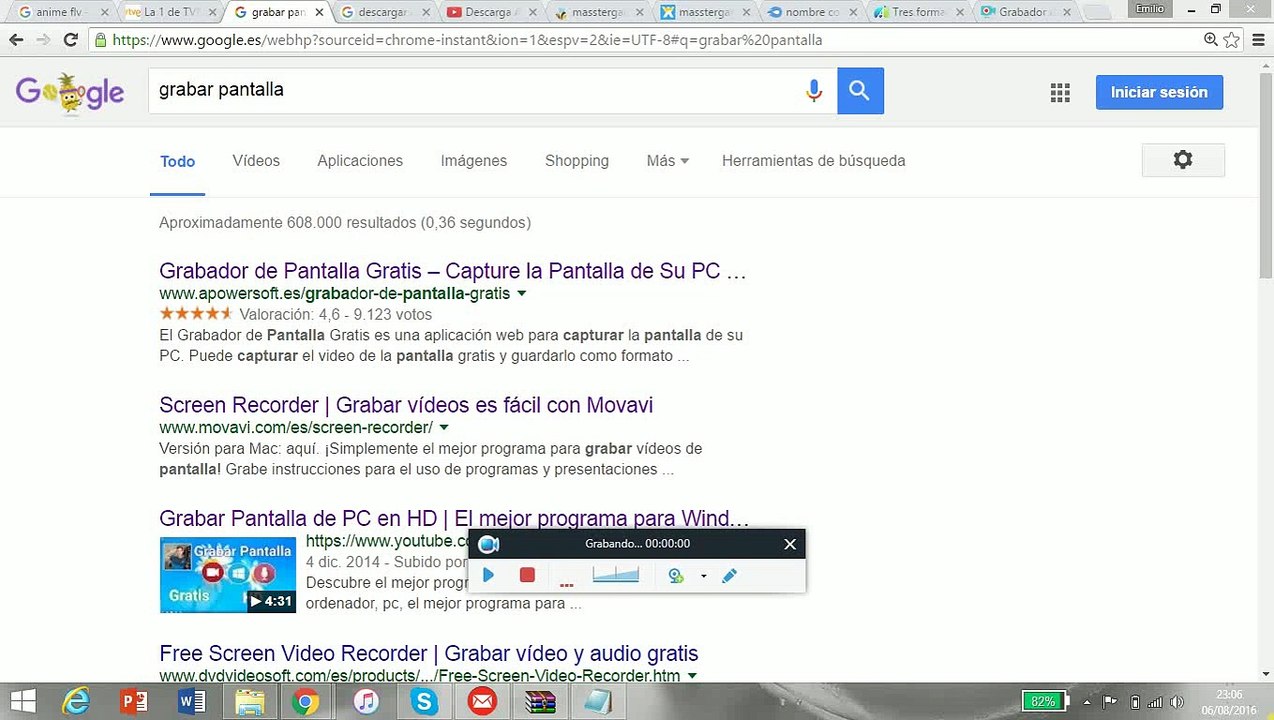Open PowerPoint from the taskbar

(x=134, y=701)
